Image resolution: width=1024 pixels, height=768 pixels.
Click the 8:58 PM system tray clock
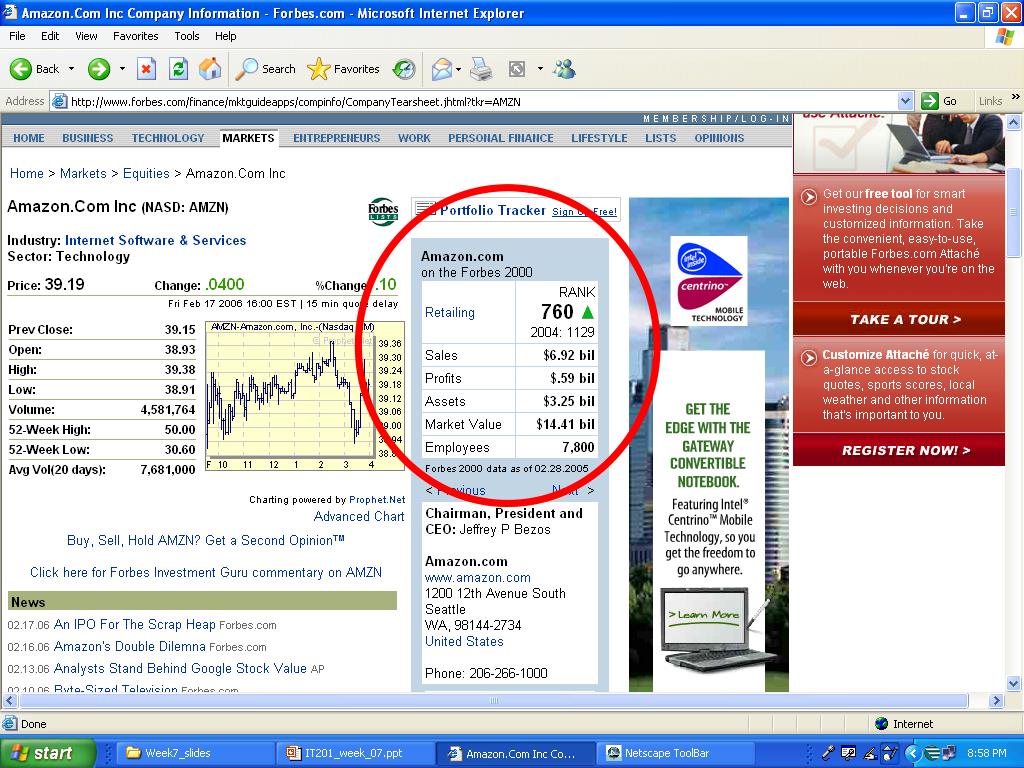coord(986,753)
